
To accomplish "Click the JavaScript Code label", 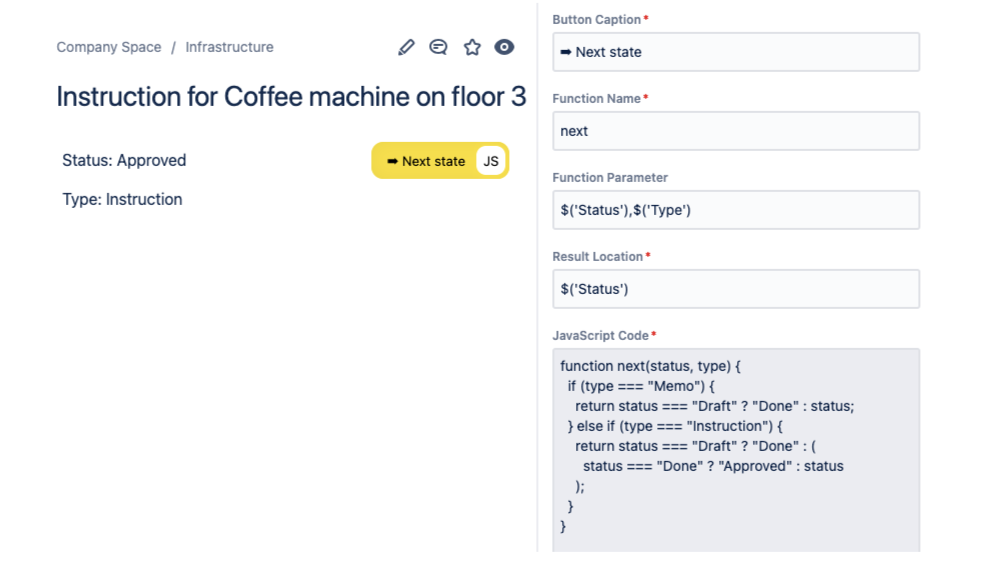I will click(x=601, y=336).
